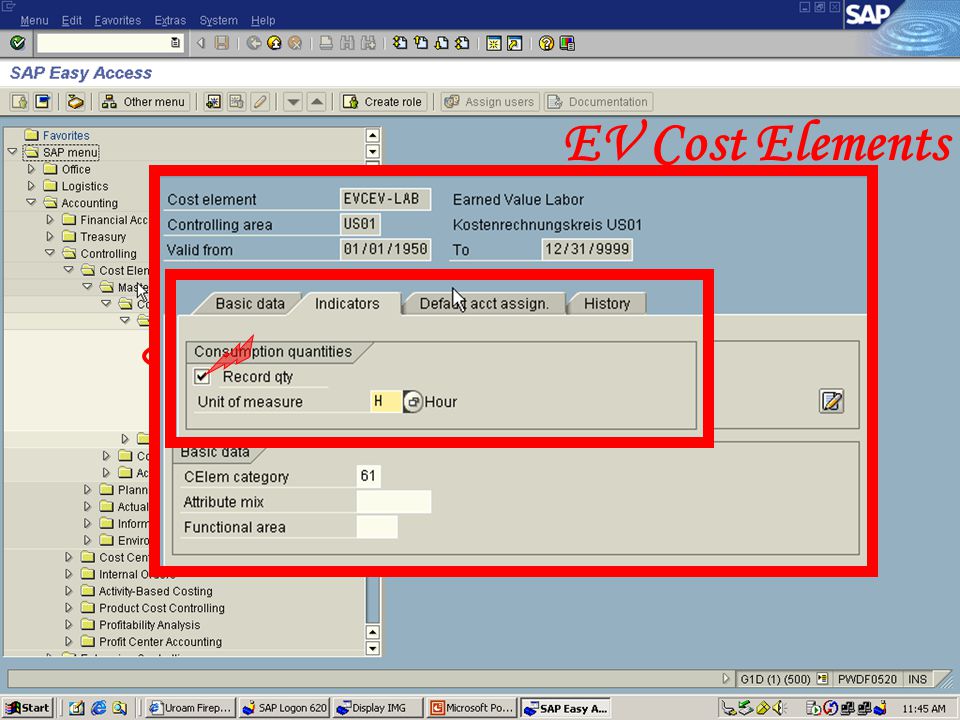The width and height of the screenshot is (960, 720).
Task: Click the menu tree scroll up arrow
Action: [x=372, y=135]
